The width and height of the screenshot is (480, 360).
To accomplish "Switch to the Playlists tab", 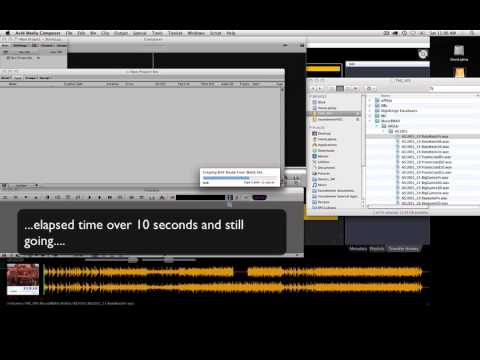I will (x=377, y=249).
